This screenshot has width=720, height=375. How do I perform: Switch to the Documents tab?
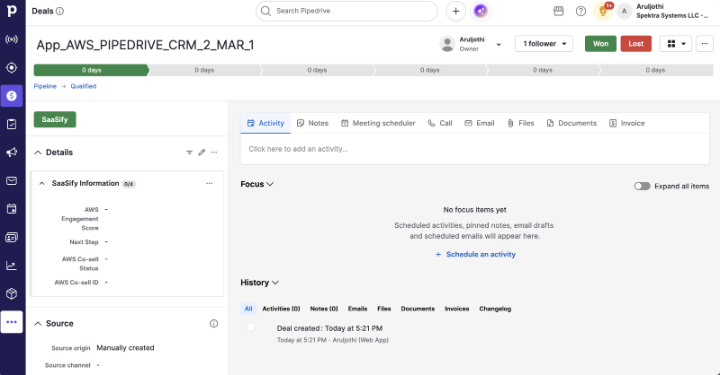(572, 123)
